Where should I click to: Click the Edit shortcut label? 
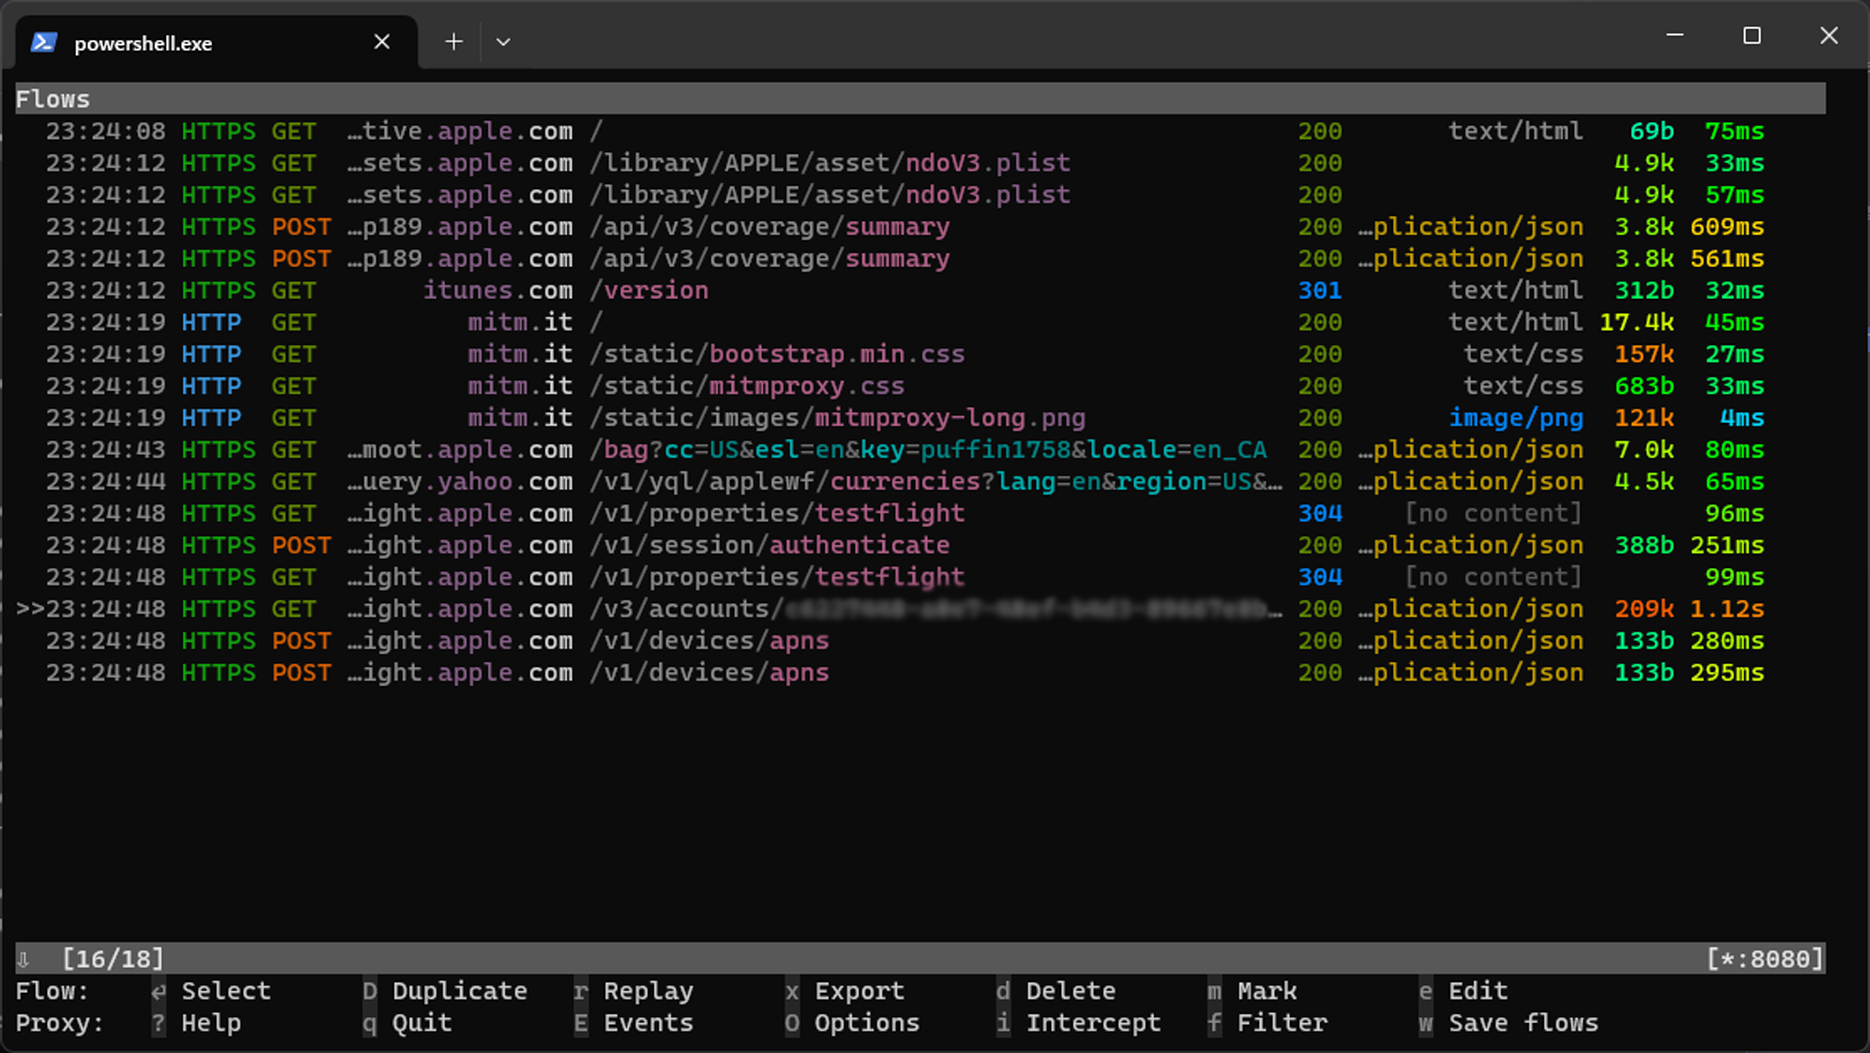point(1478,991)
